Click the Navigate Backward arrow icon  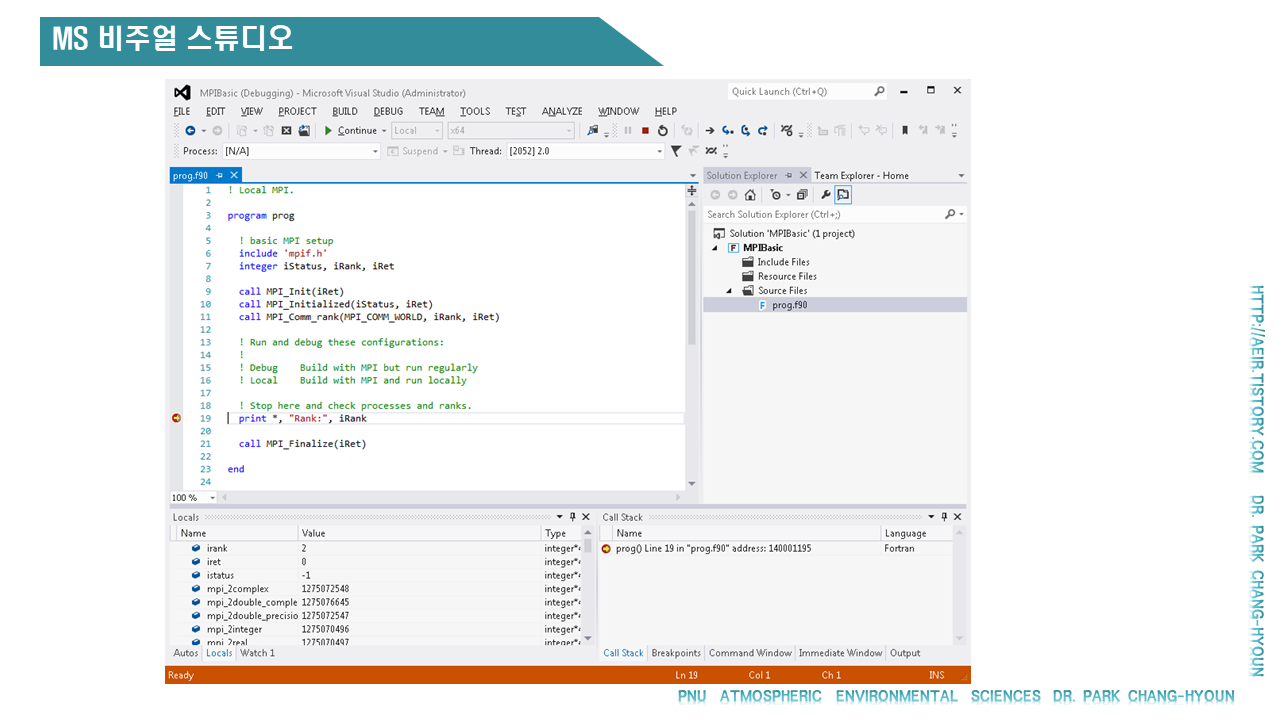click(x=190, y=130)
